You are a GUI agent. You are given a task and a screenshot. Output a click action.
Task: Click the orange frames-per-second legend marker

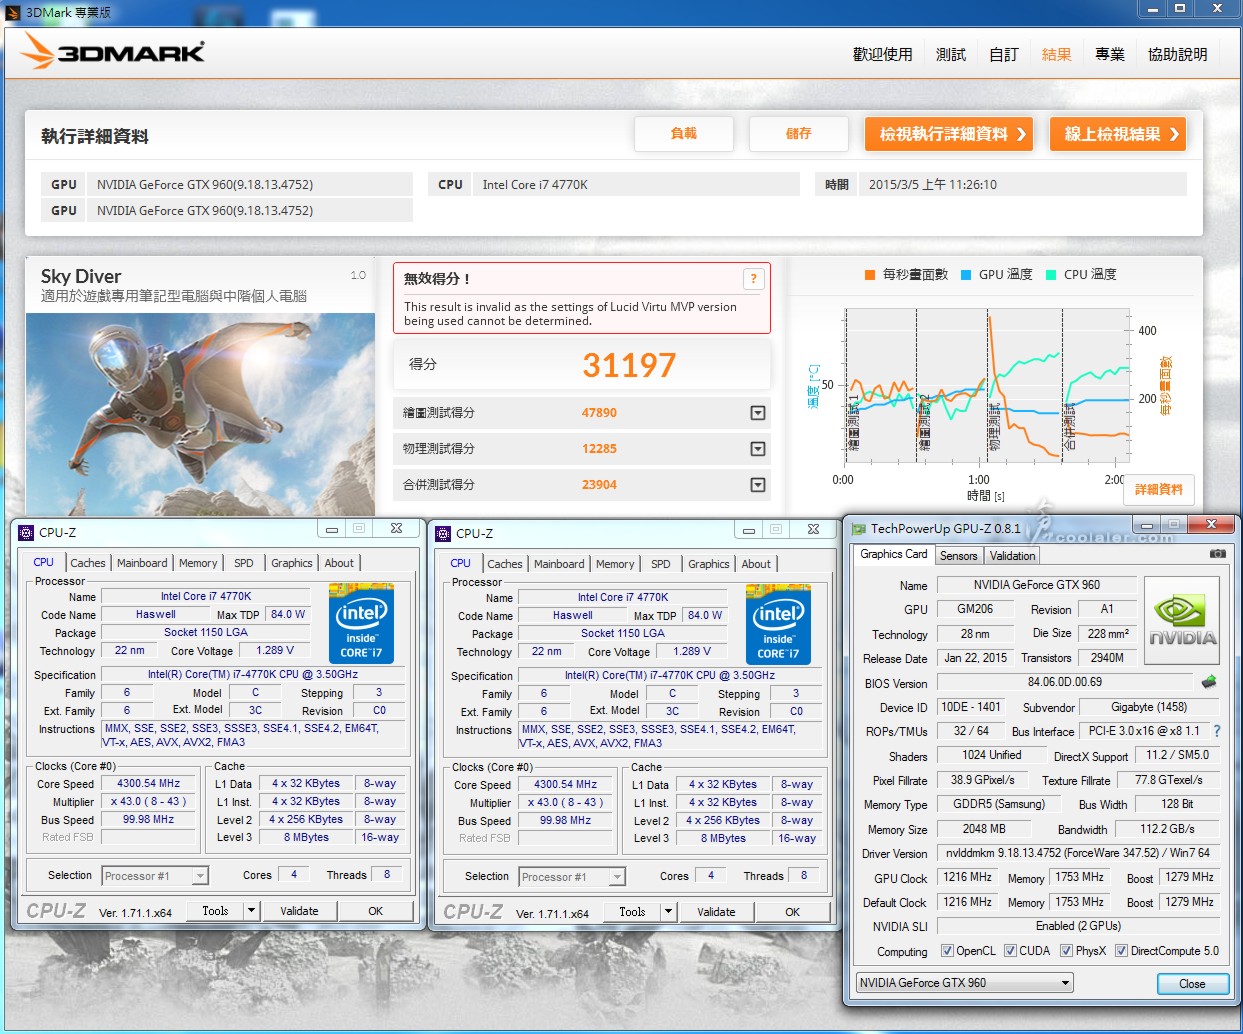pos(870,274)
